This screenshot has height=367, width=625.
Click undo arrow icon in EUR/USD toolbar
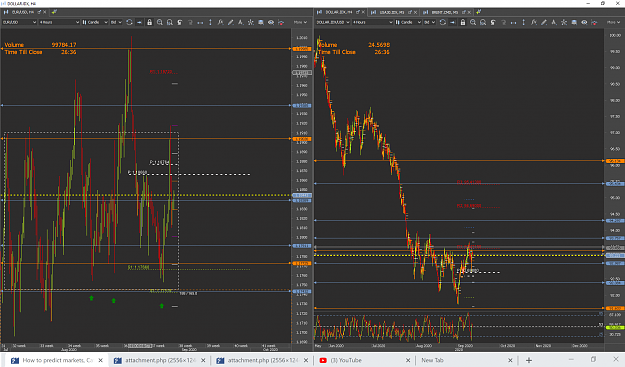pos(180,22)
